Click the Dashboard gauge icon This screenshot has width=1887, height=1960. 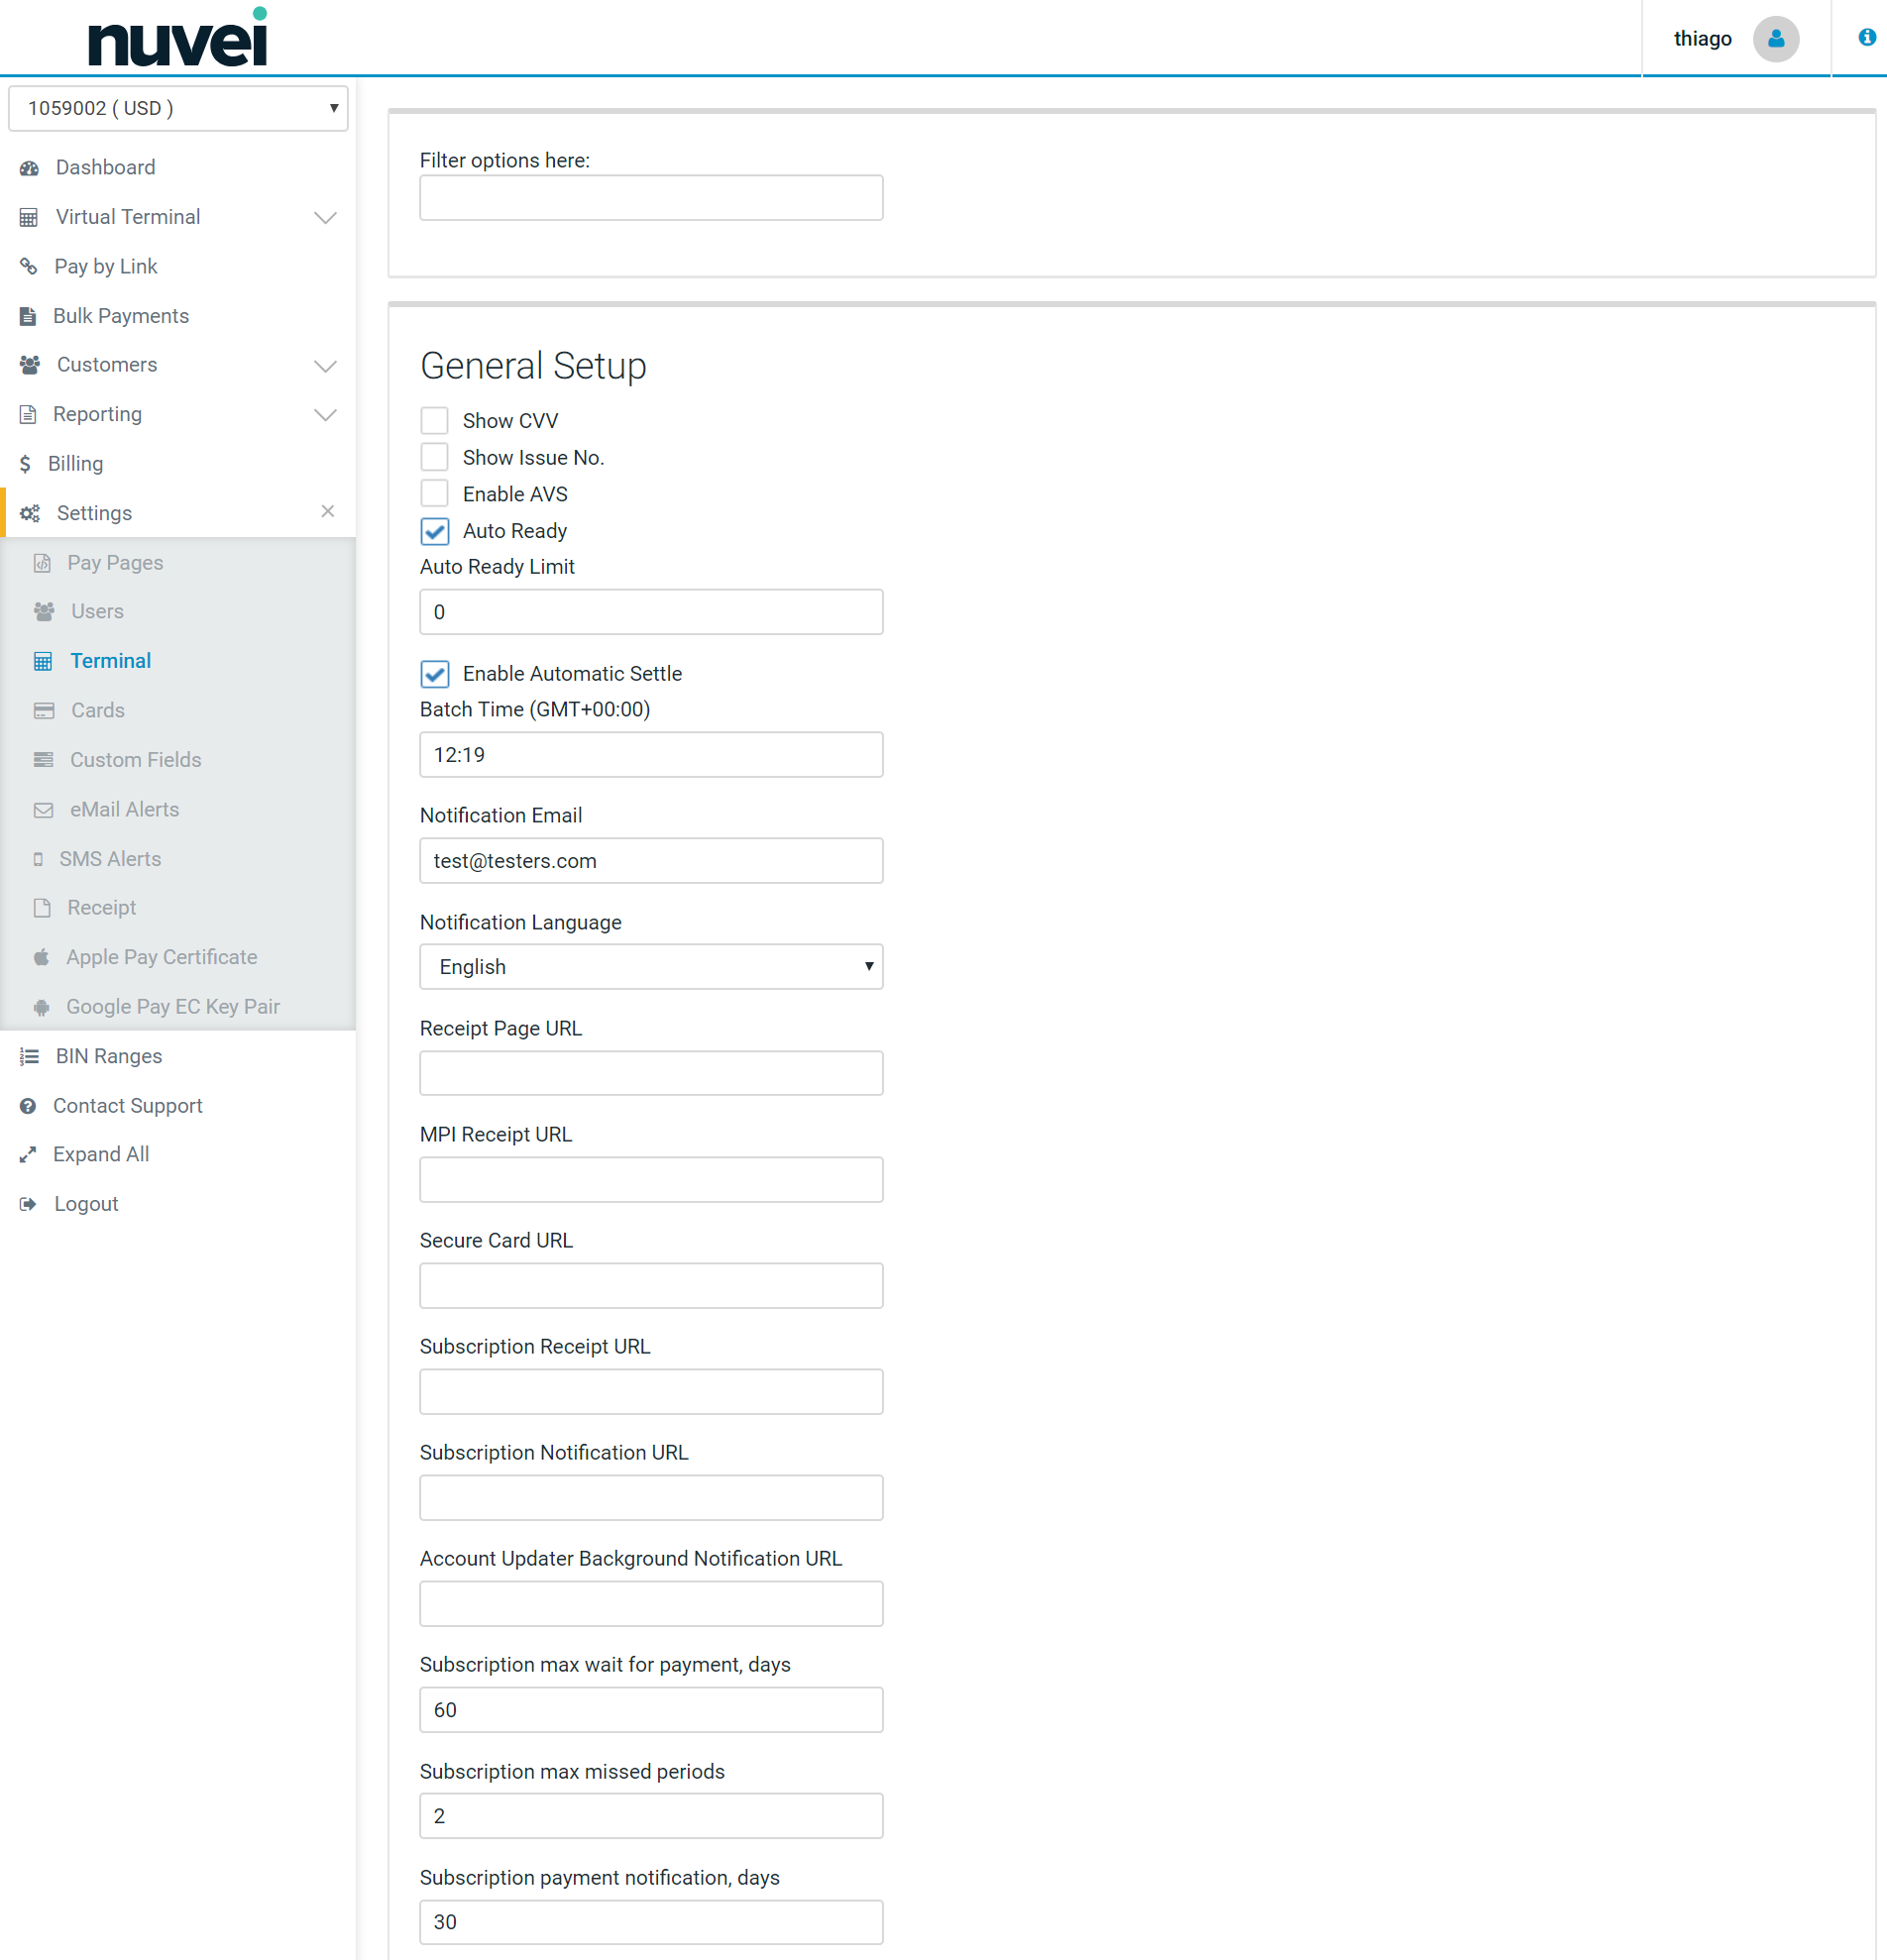click(29, 168)
